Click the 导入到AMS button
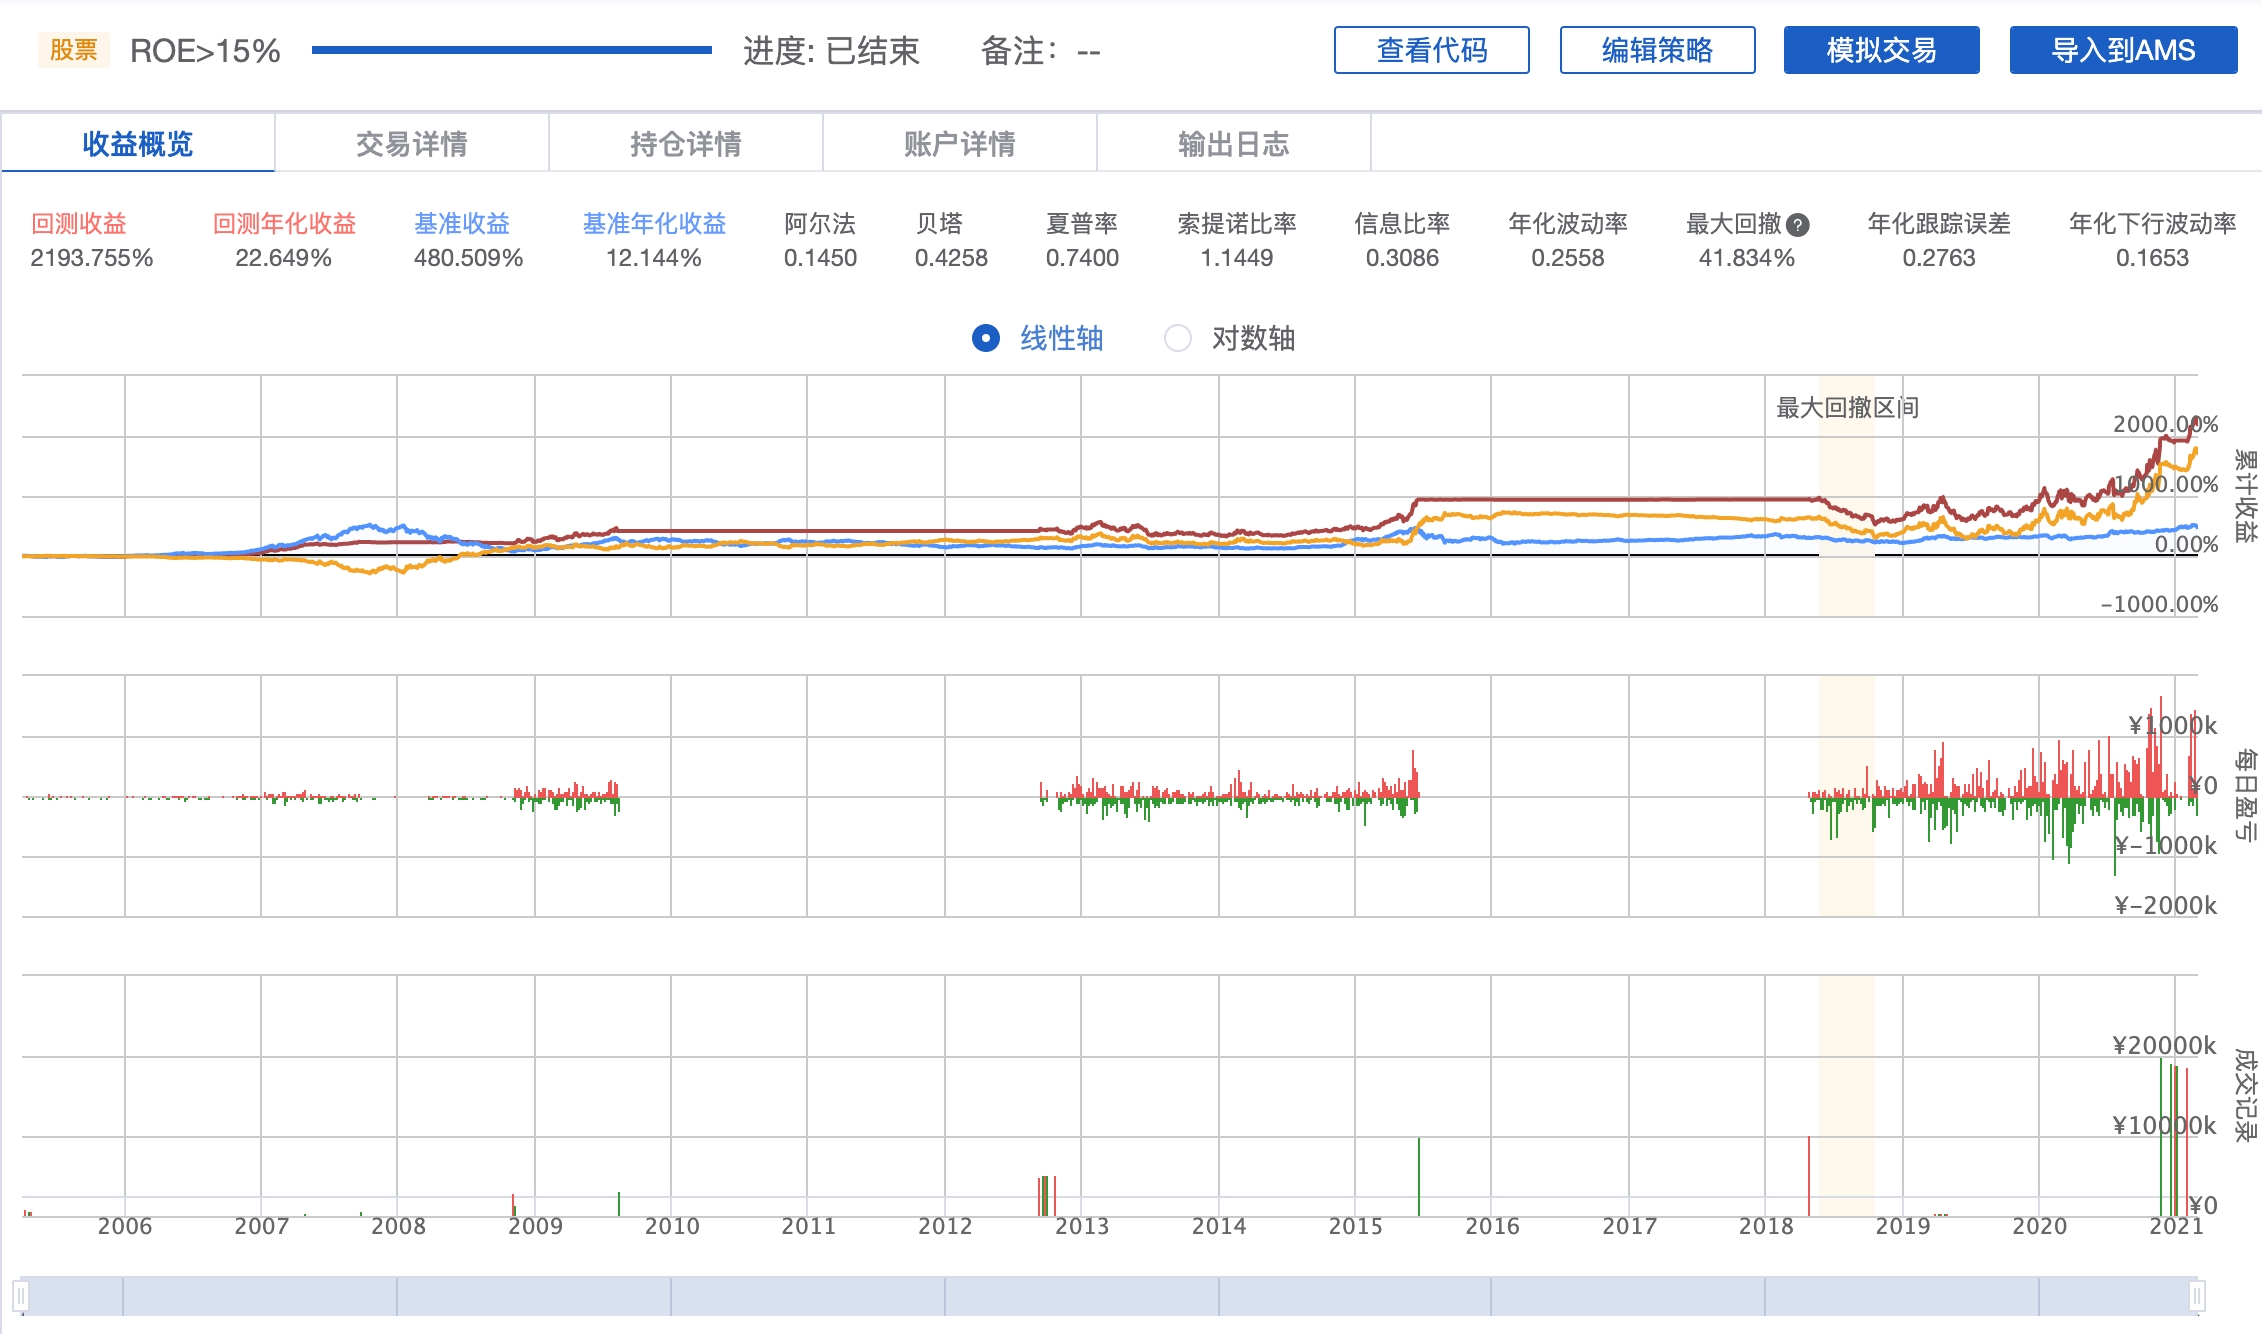 (2123, 50)
